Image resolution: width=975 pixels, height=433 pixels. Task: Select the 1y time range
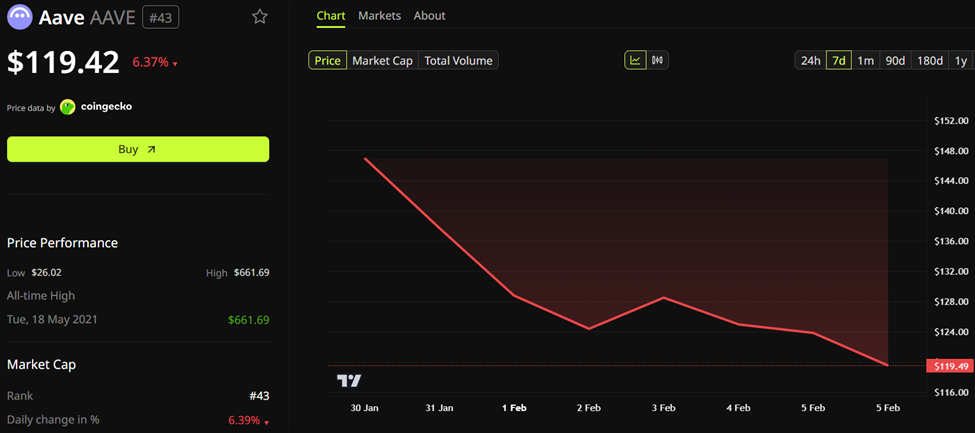tap(961, 61)
